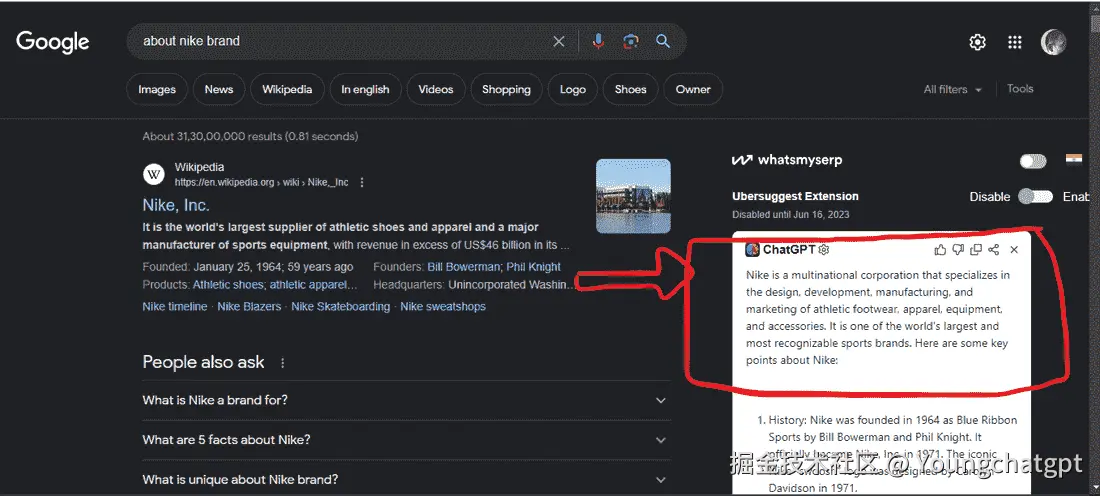This screenshot has width=1100, height=496.
Task: Click the "People also ask" heading
Action: (x=203, y=362)
